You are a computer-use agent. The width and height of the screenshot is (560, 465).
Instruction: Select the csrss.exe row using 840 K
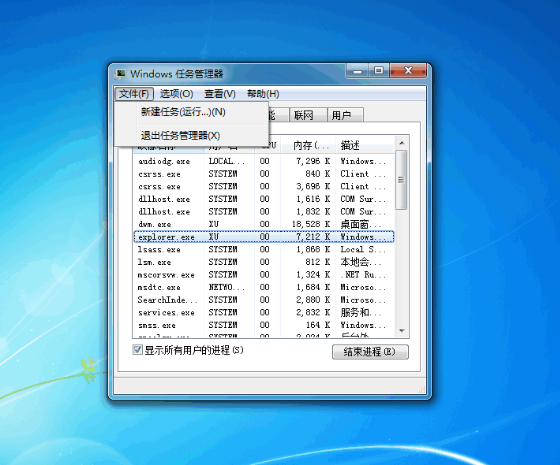pos(264,174)
